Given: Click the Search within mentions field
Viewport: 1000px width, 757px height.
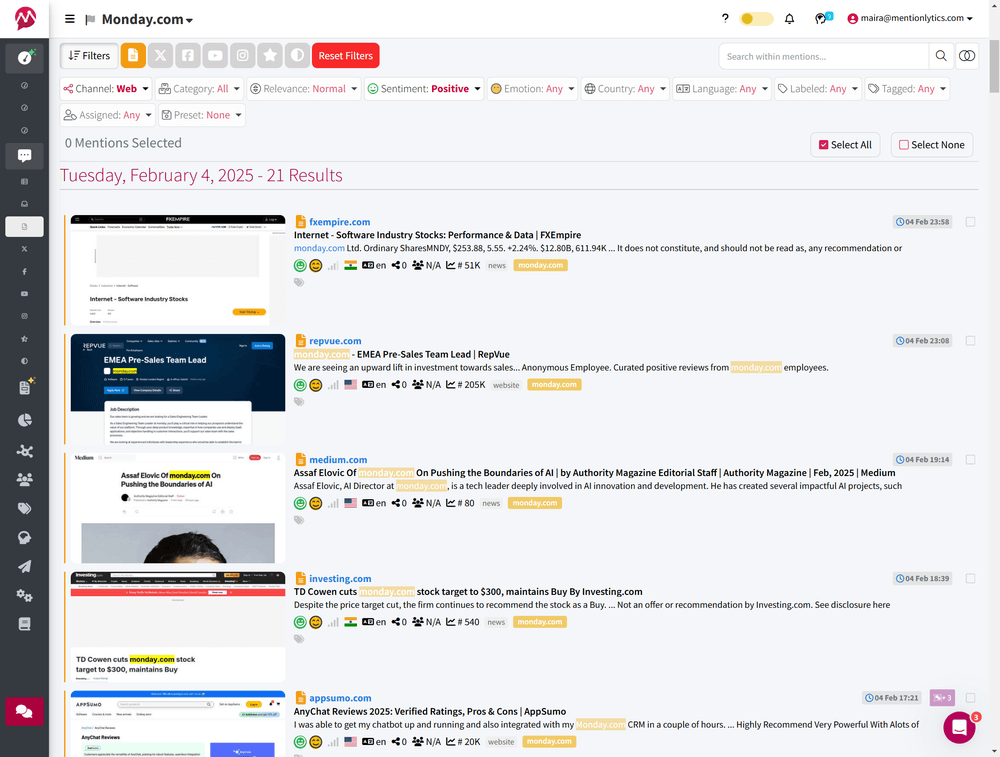Looking at the screenshot, I should [823, 56].
